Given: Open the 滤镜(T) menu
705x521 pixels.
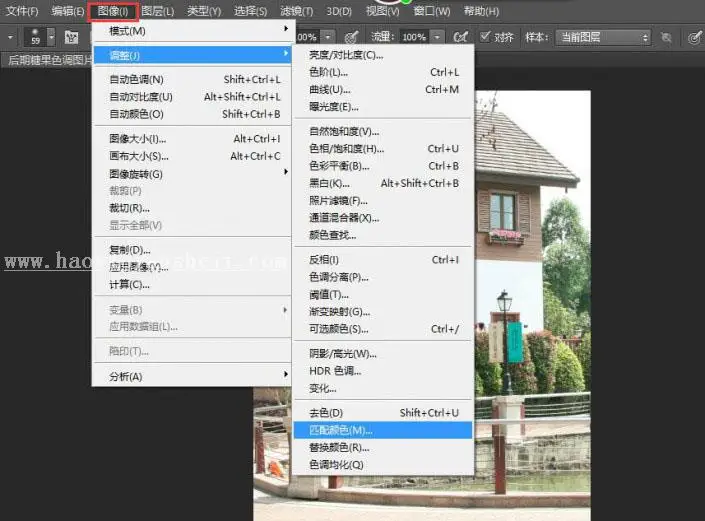Looking at the screenshot, I should click(x=297, y=11).
